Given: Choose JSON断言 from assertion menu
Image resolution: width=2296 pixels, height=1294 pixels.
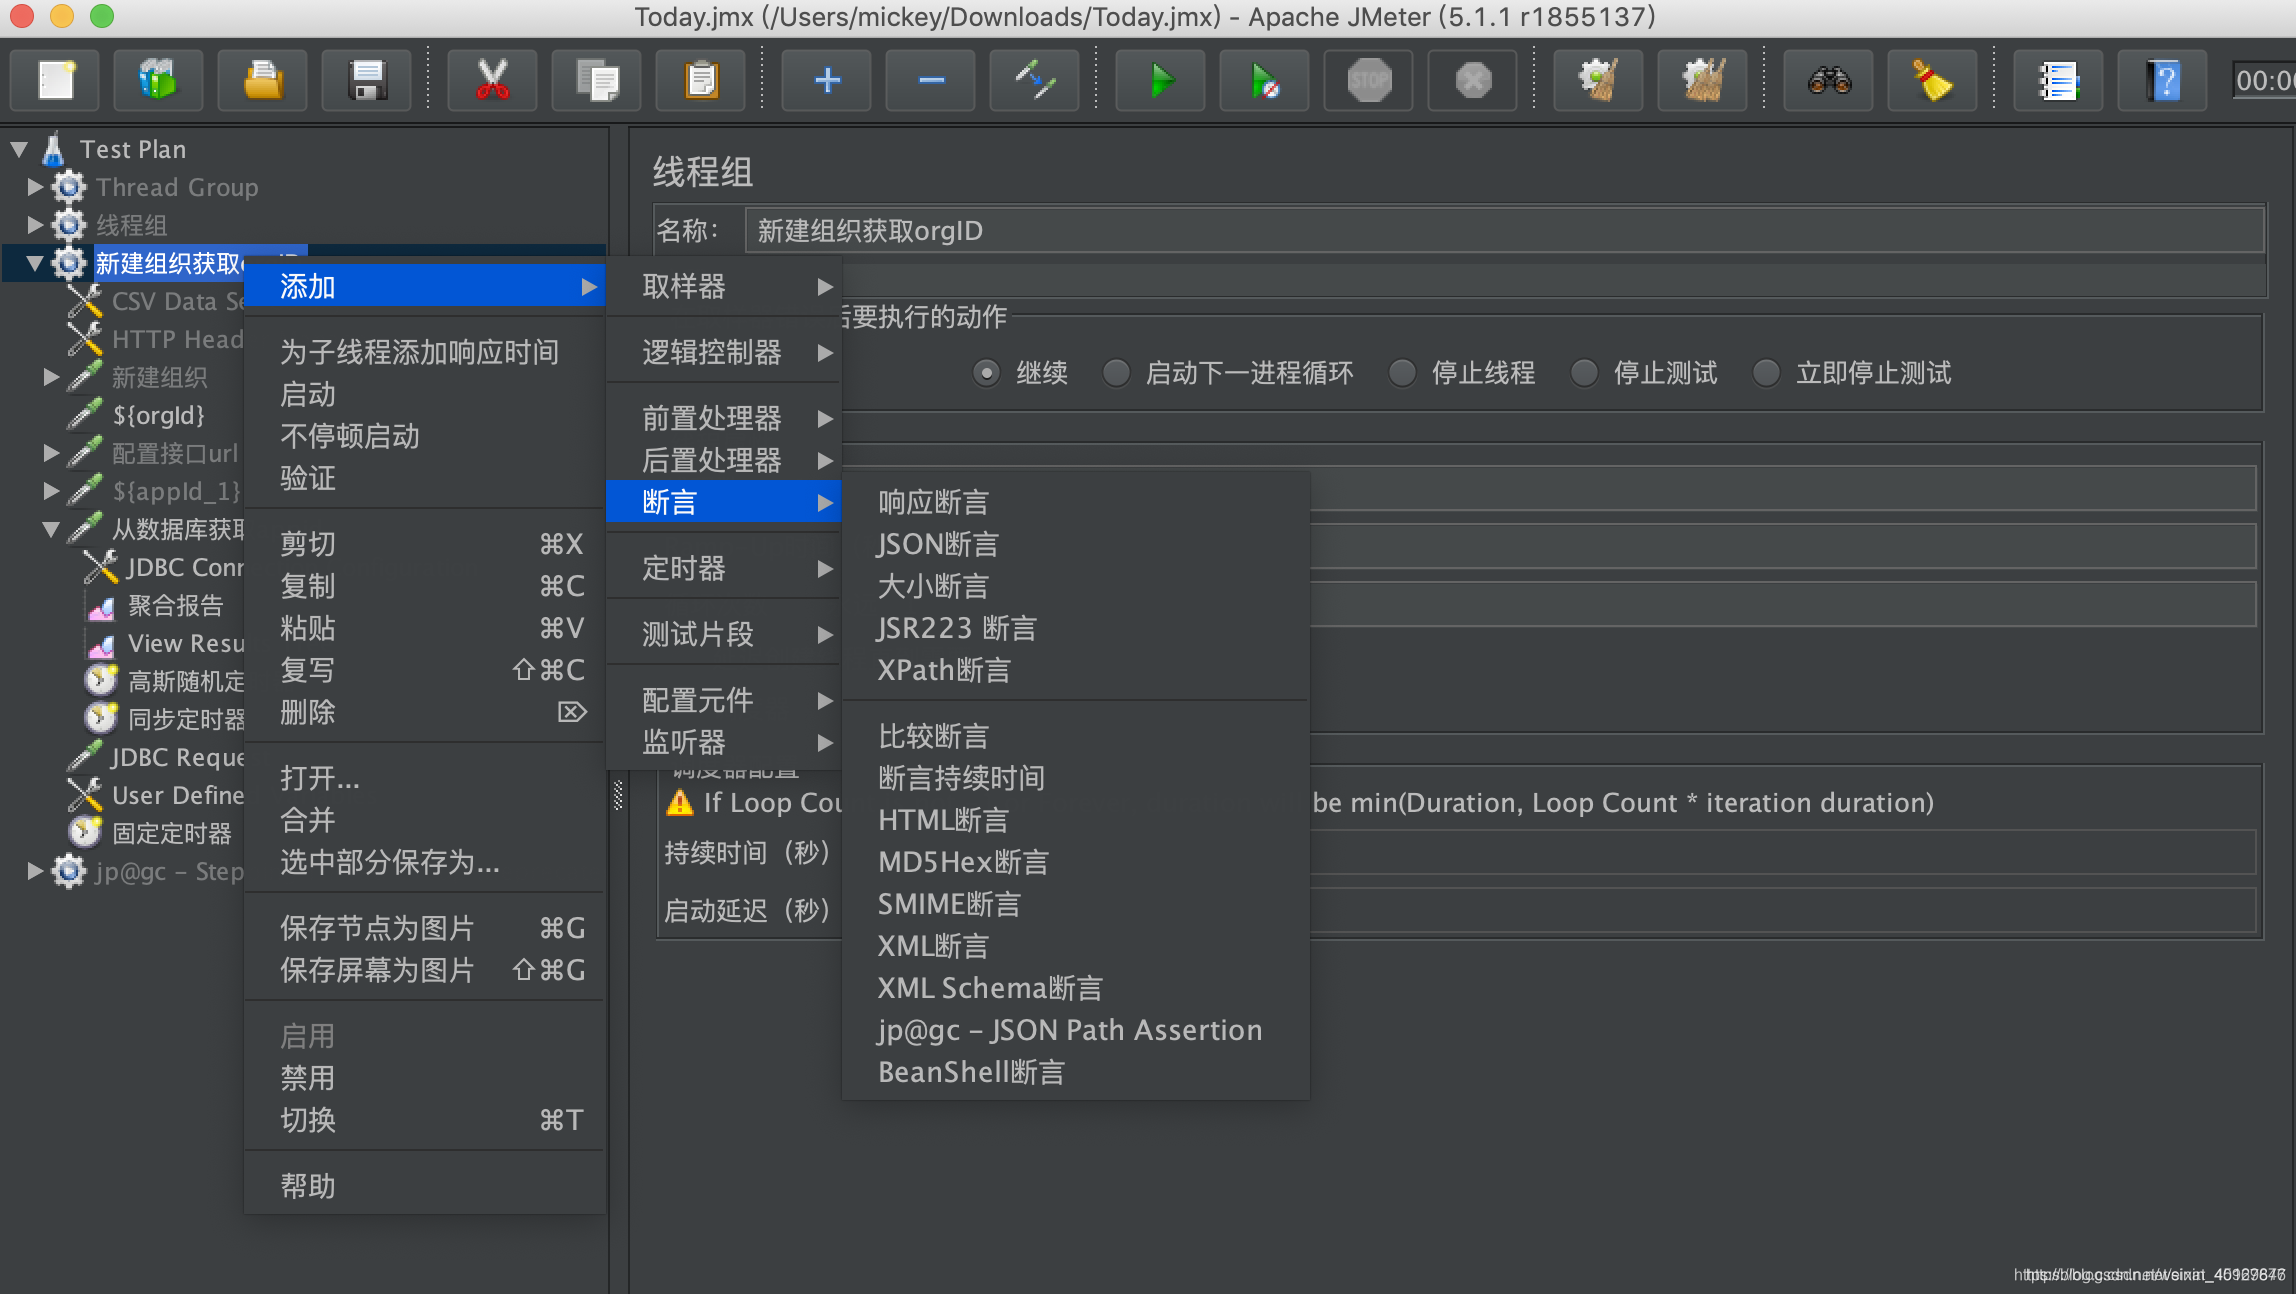Looking at the screenshot, I should 1076,544.
